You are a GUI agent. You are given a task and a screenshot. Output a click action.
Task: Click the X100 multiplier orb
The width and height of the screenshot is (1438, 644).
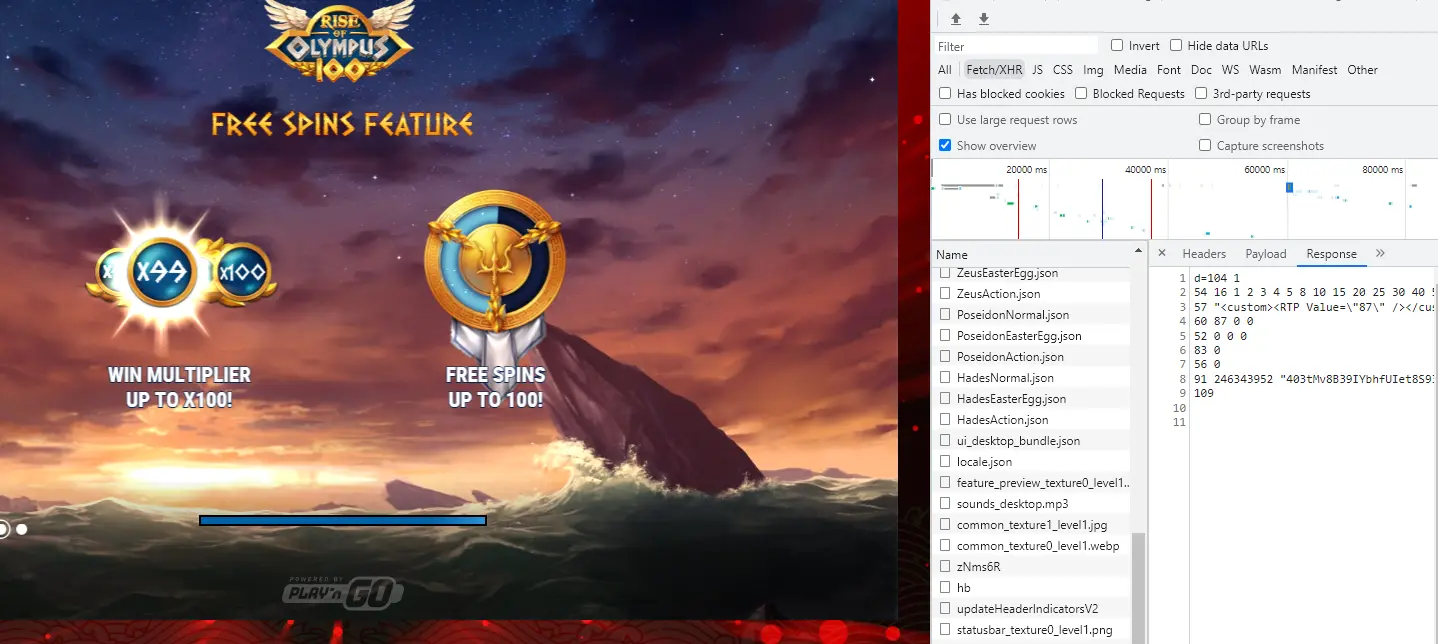(242, 272)
